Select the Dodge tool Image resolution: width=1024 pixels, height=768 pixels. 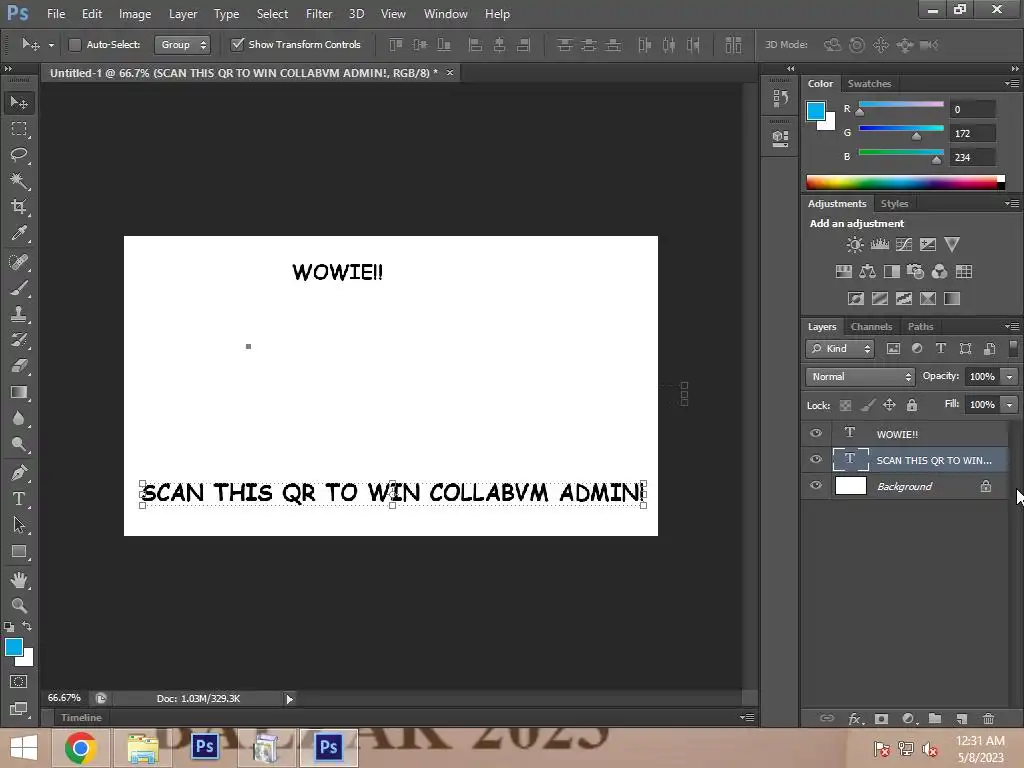(19, 445)
